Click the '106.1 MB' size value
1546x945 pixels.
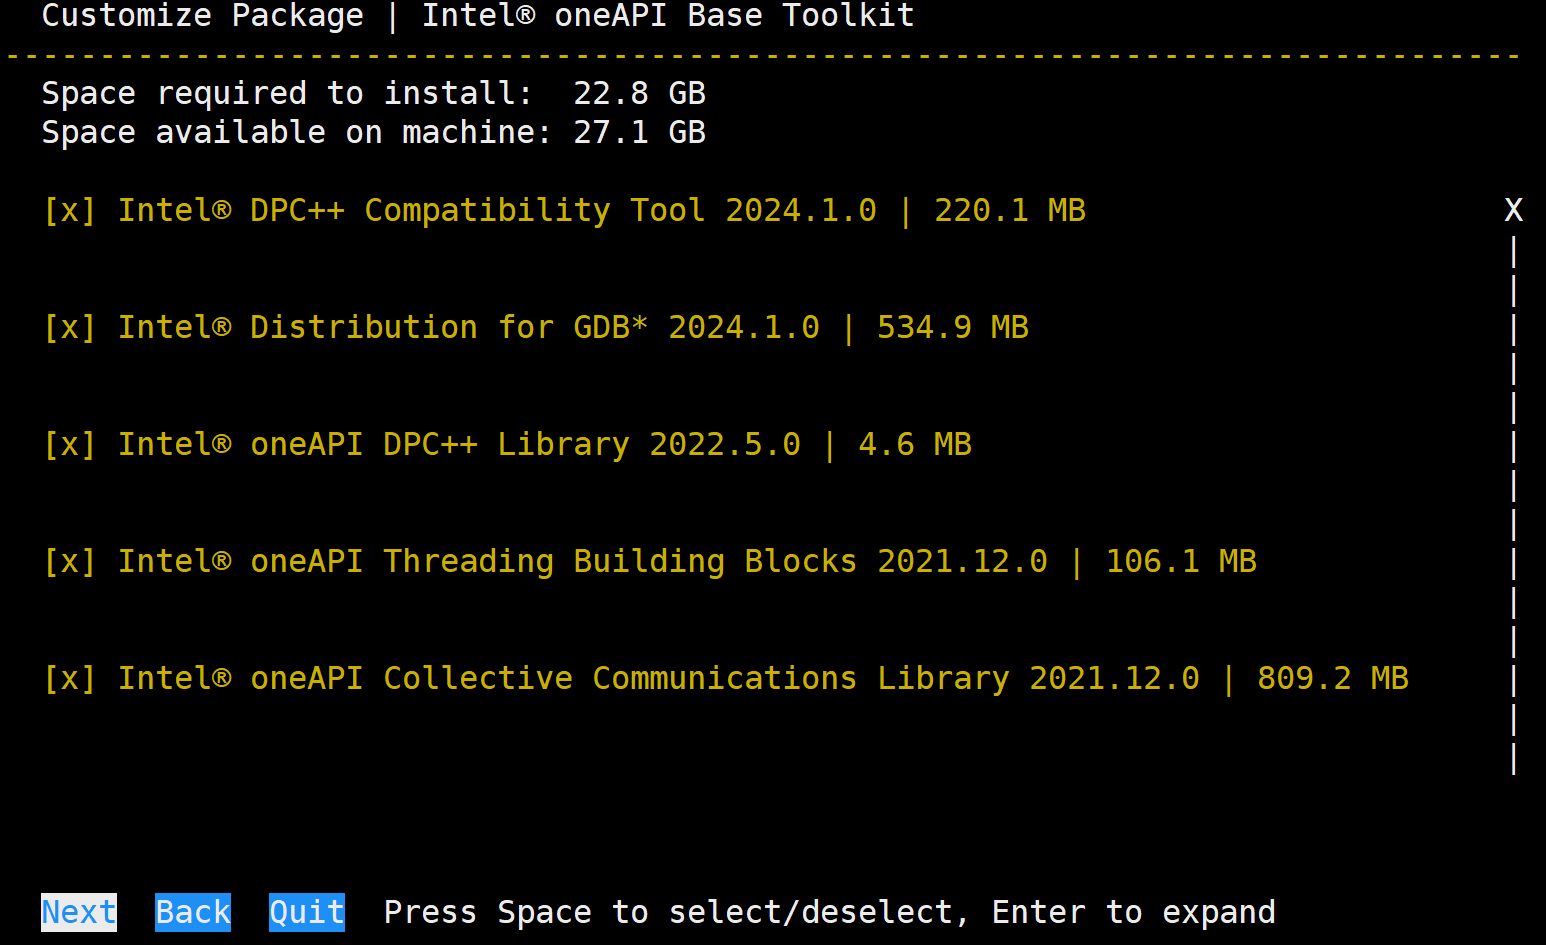(1181, 562)
